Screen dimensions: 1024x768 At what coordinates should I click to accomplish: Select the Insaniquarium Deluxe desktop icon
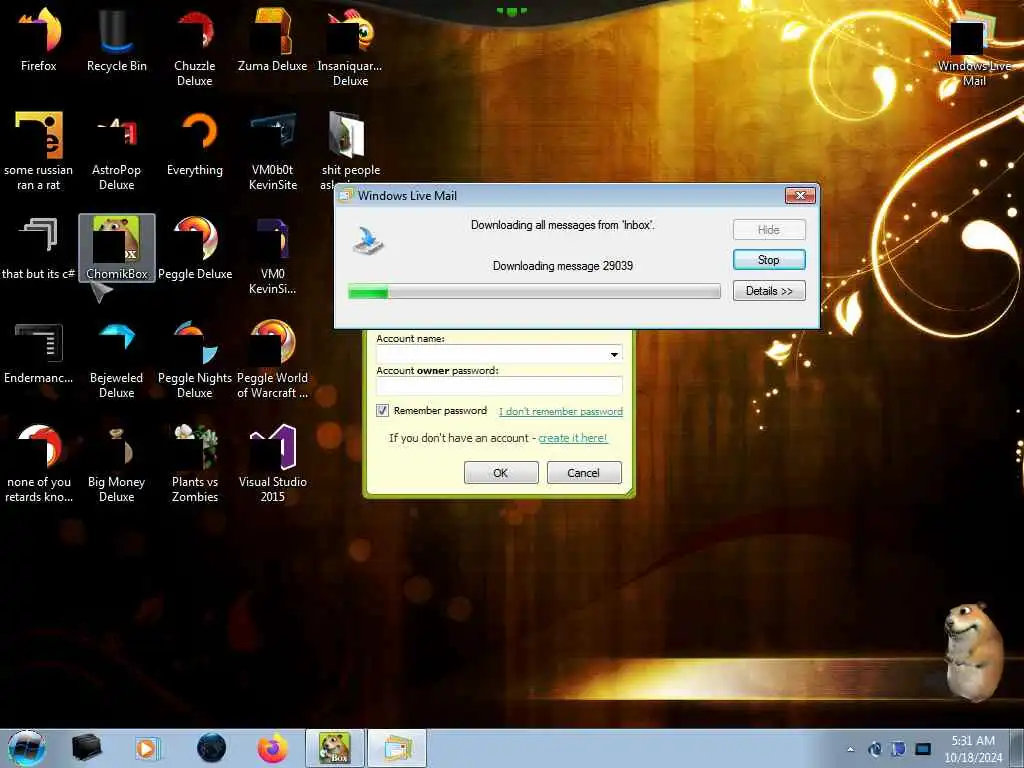click(350, 47)
